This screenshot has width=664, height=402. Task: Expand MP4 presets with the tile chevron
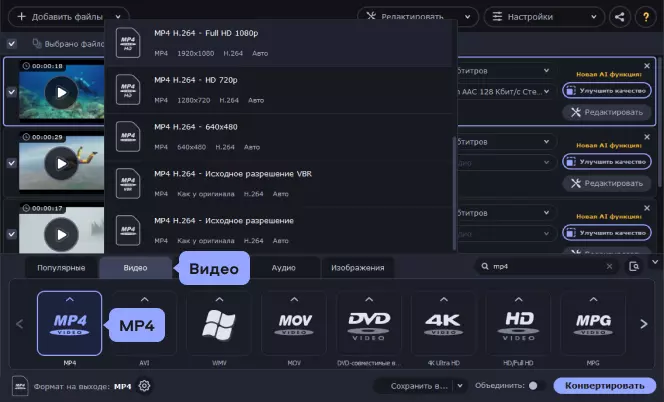[x=69, y=299]
